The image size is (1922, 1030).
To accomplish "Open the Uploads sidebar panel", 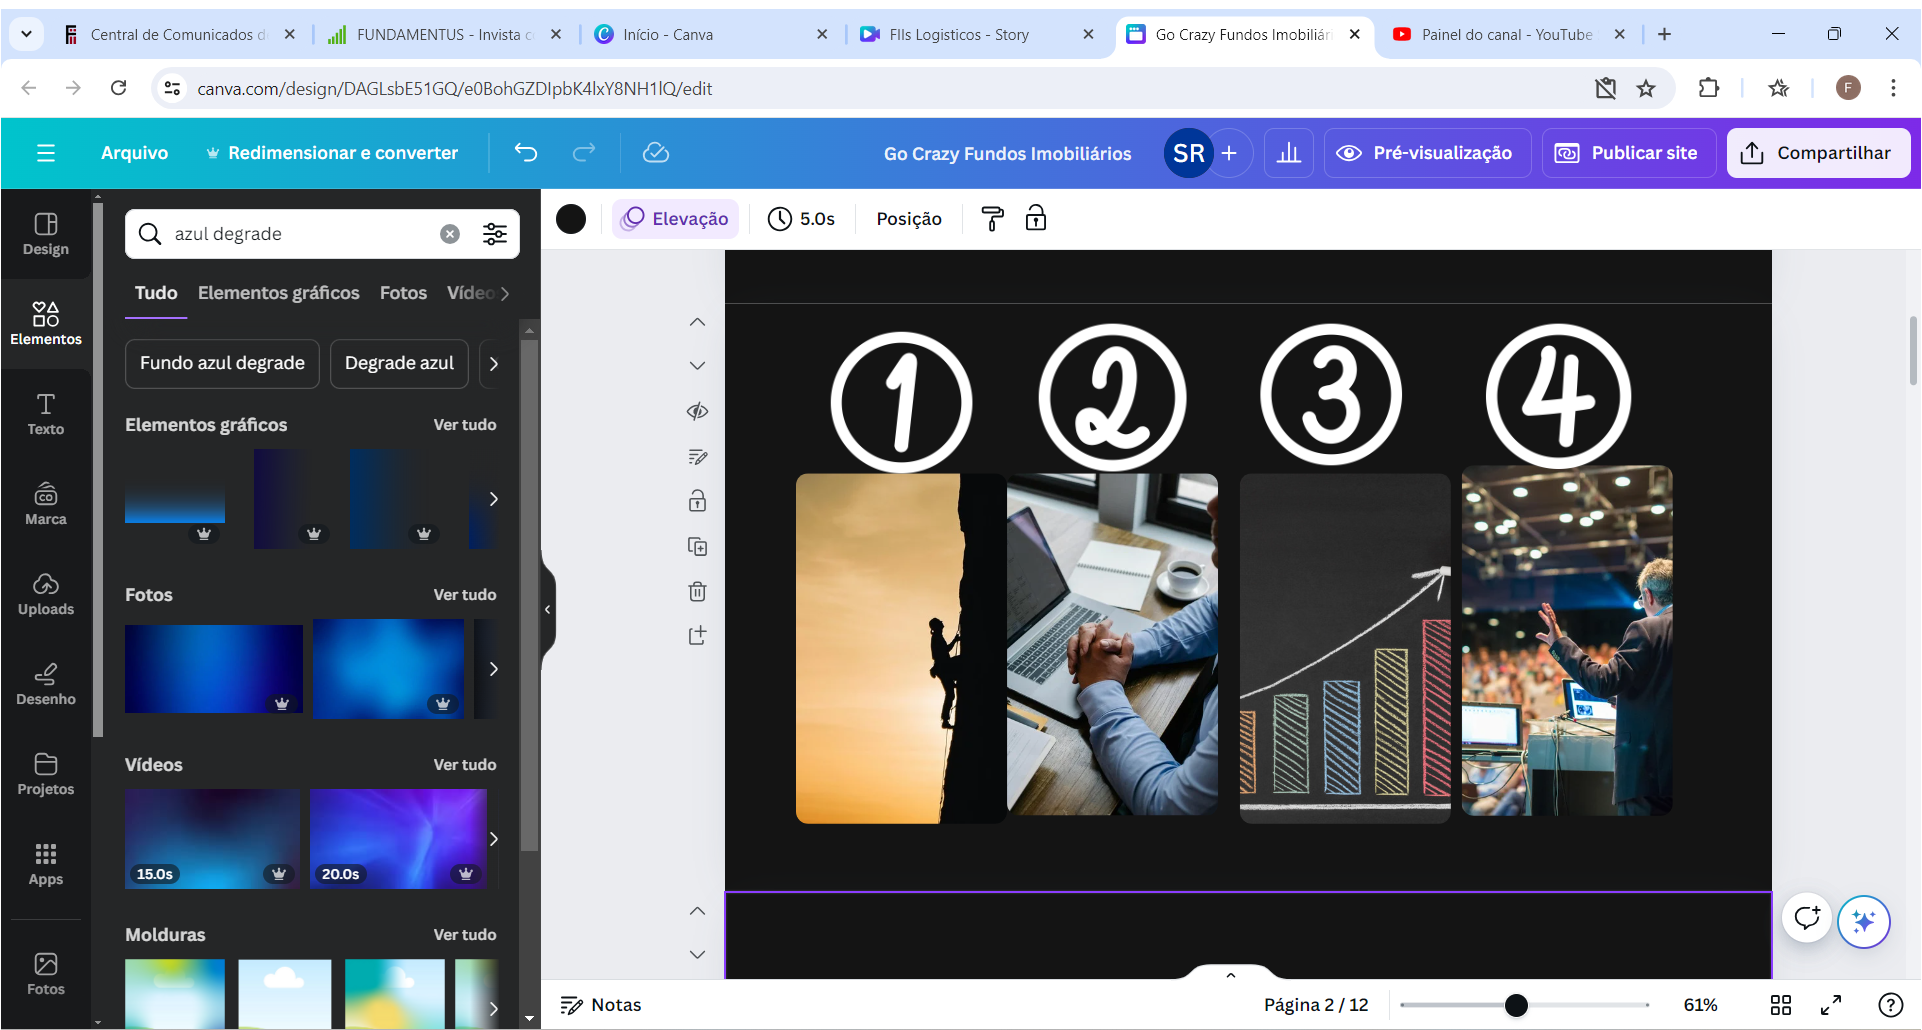I will (x=46, y=594).
